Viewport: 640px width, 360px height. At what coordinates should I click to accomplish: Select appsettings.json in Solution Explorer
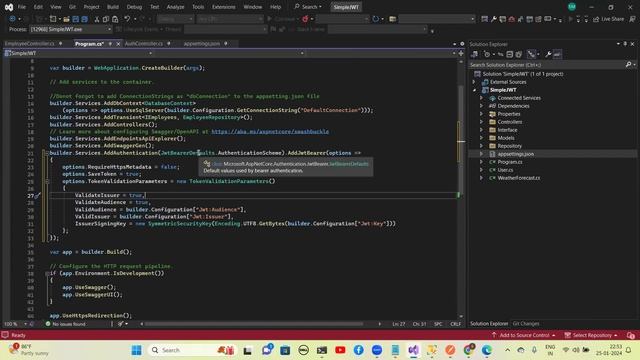click(516, 154)
